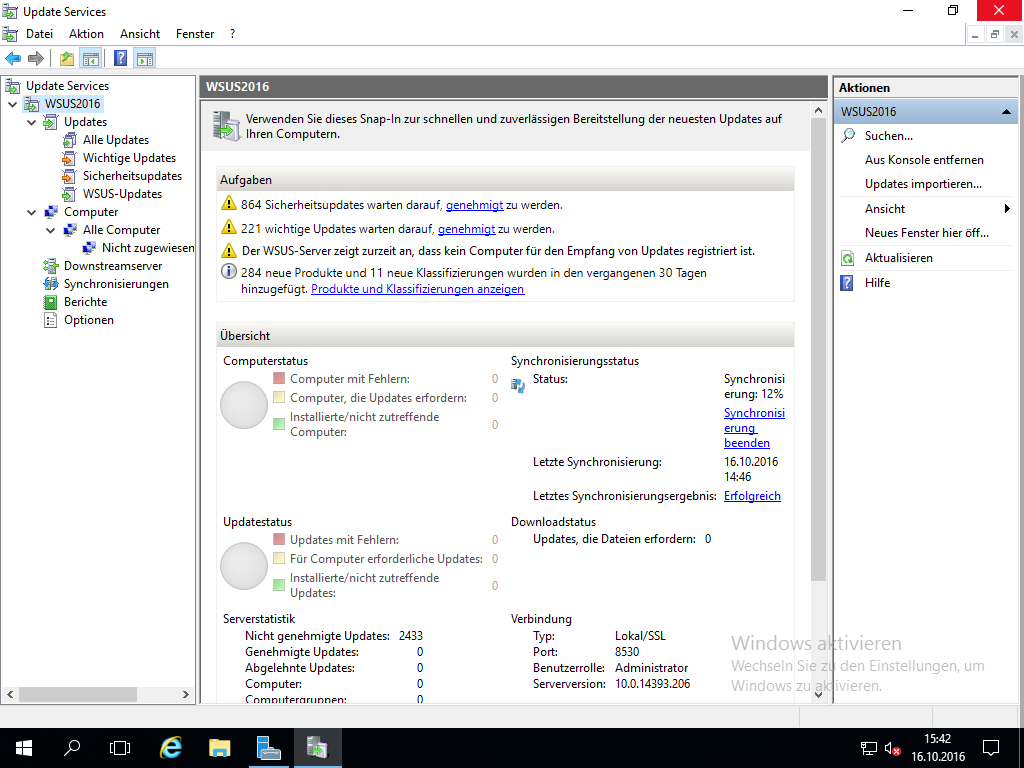This screenshot has height=768, width=1024.
Task: Collapse the Alle Computer tree node
Action: click(50, 230)
